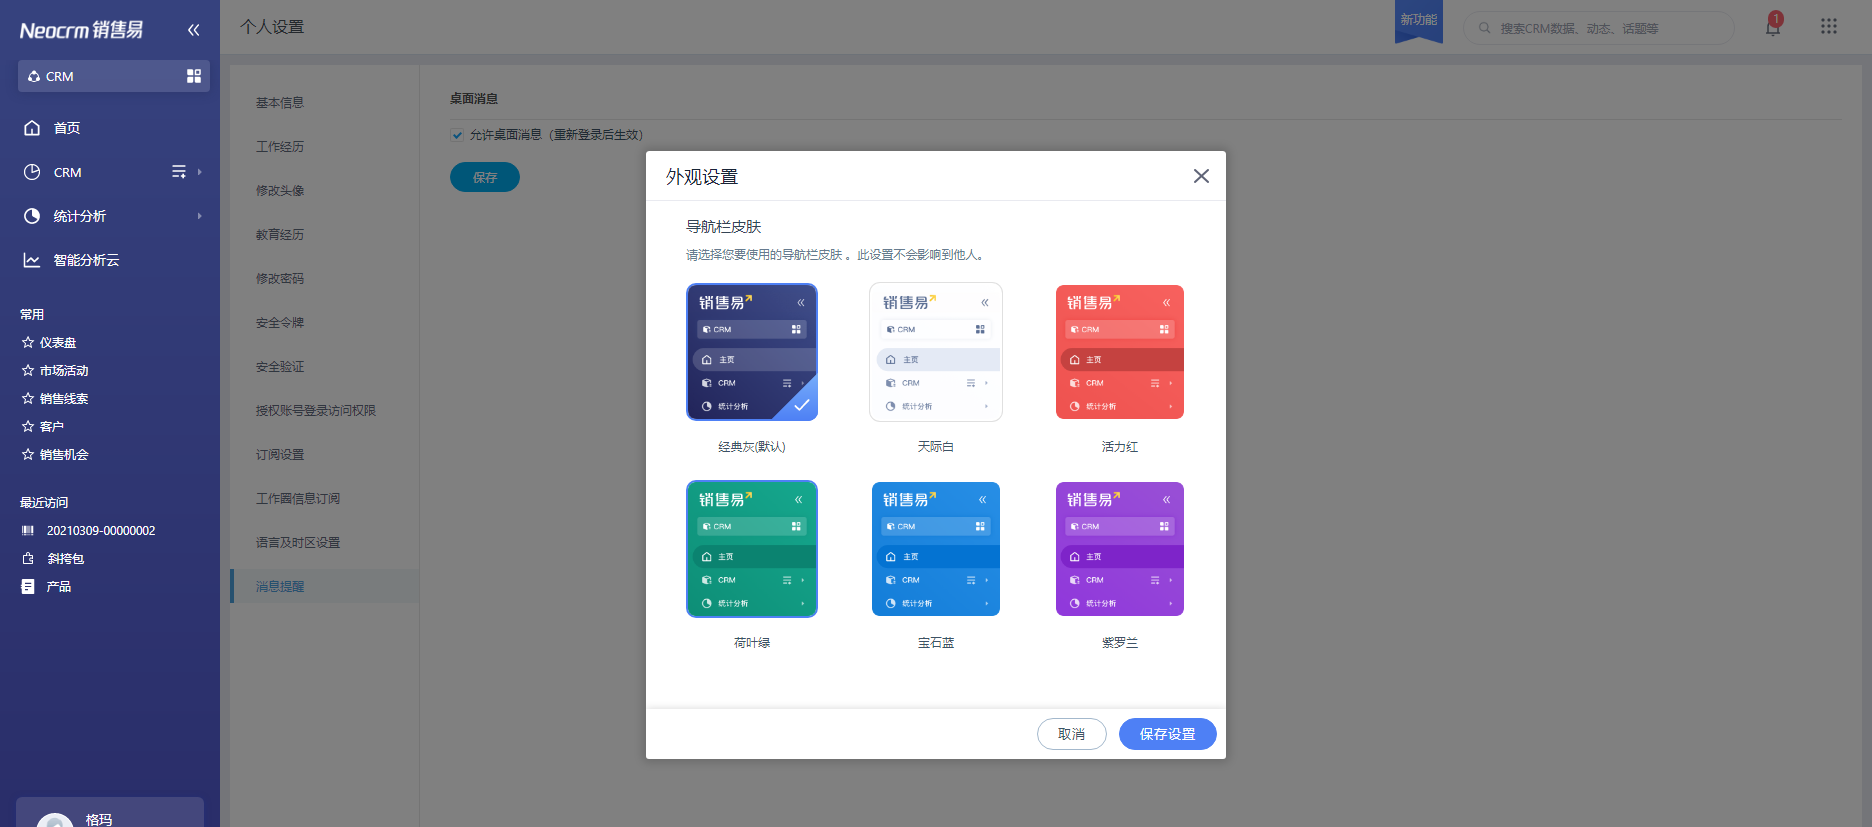Click star icon beside 仪表盘
The height and width of the screenshot is (827, 1872).
28,342
